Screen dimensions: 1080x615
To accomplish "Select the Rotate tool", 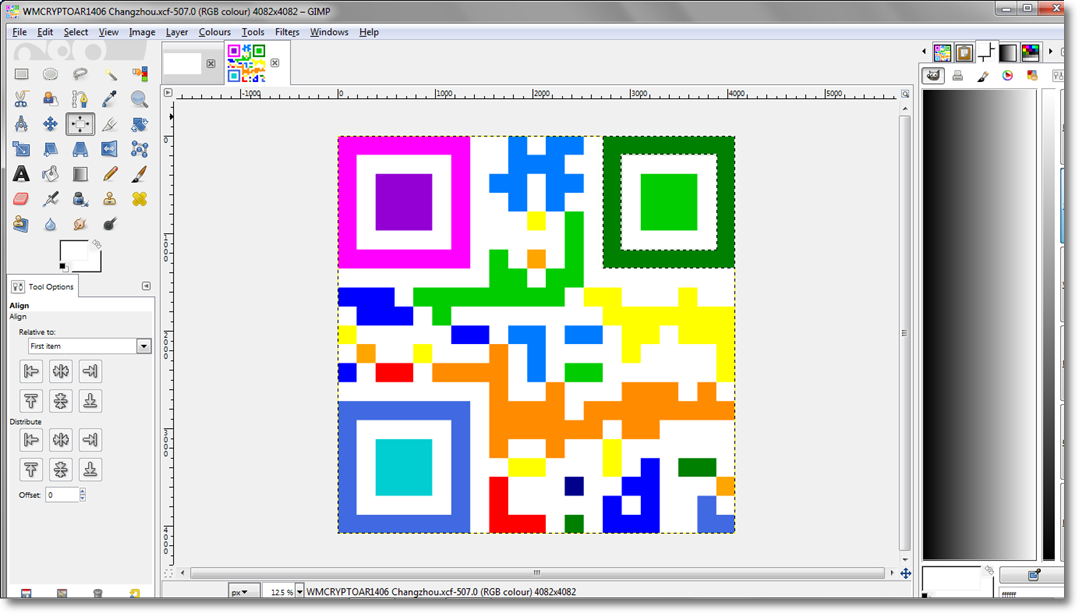I will pyautogui.click(x=140, y=124).
